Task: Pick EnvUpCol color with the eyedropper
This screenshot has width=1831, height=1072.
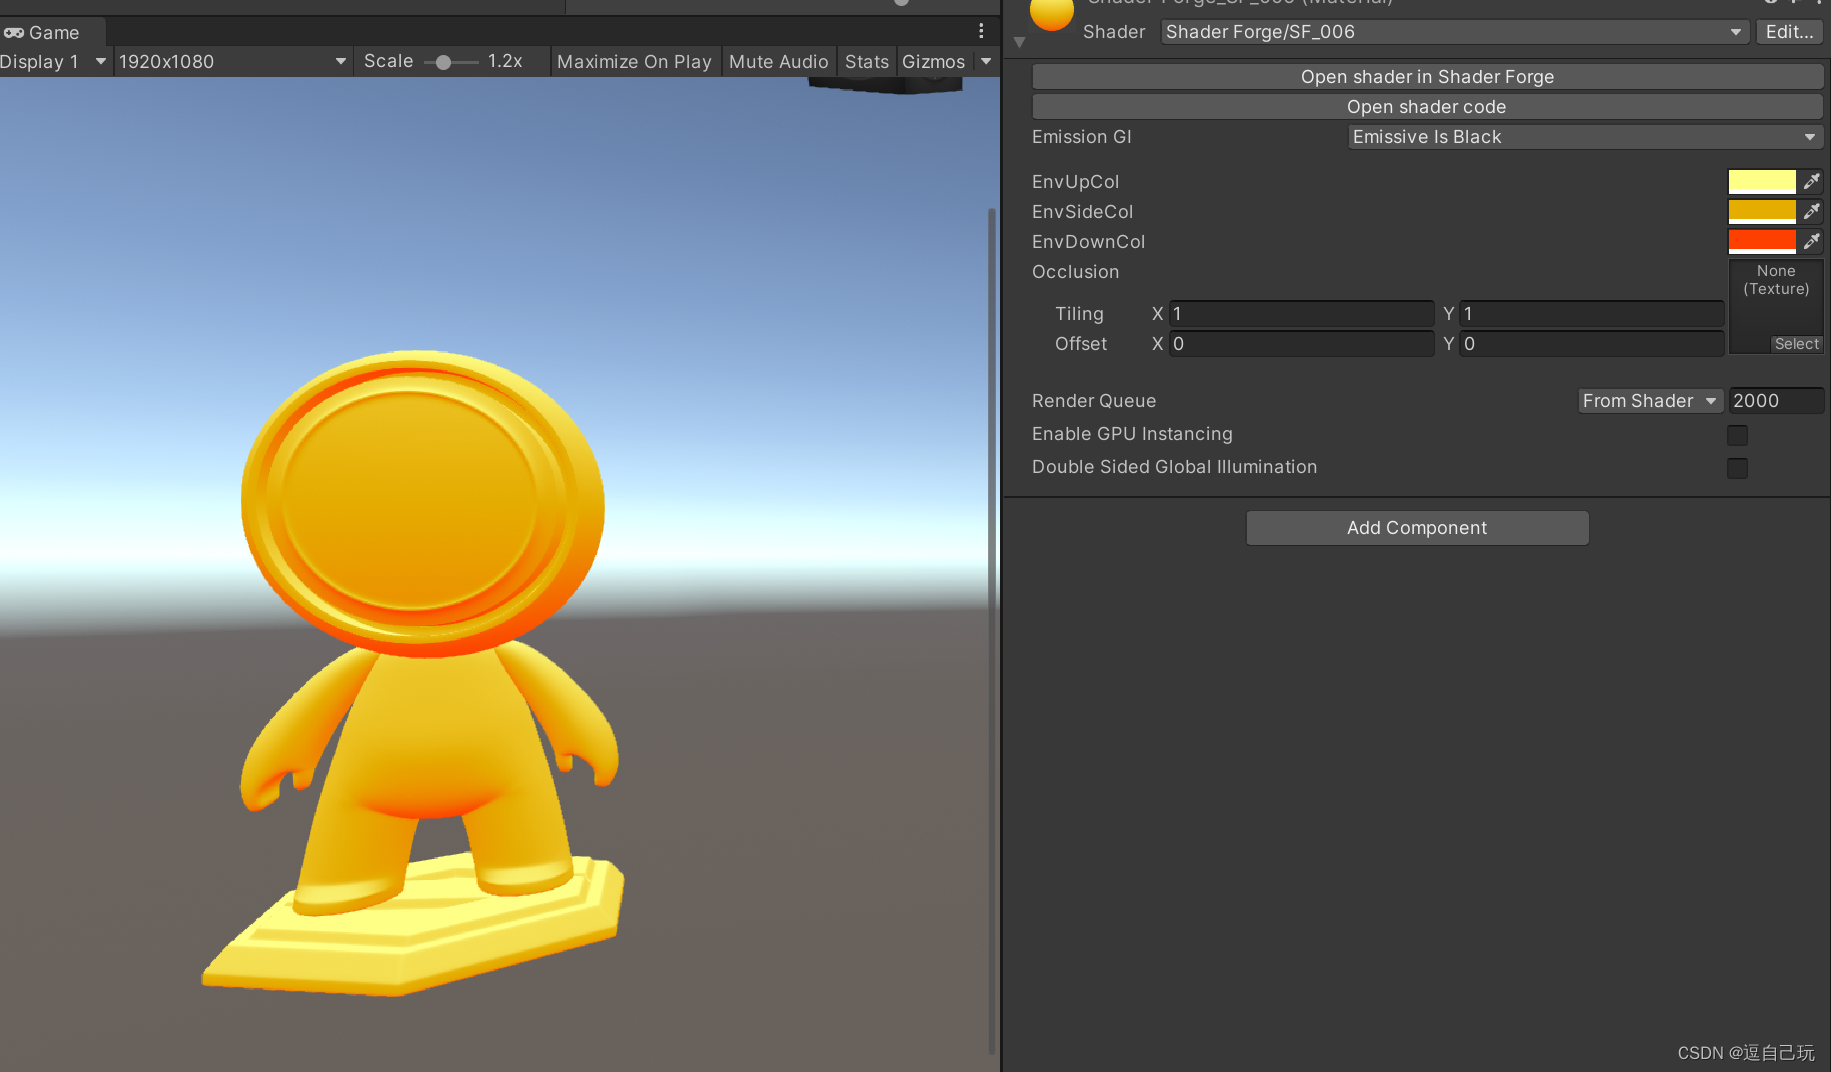Action: [x=1812, y=181]
